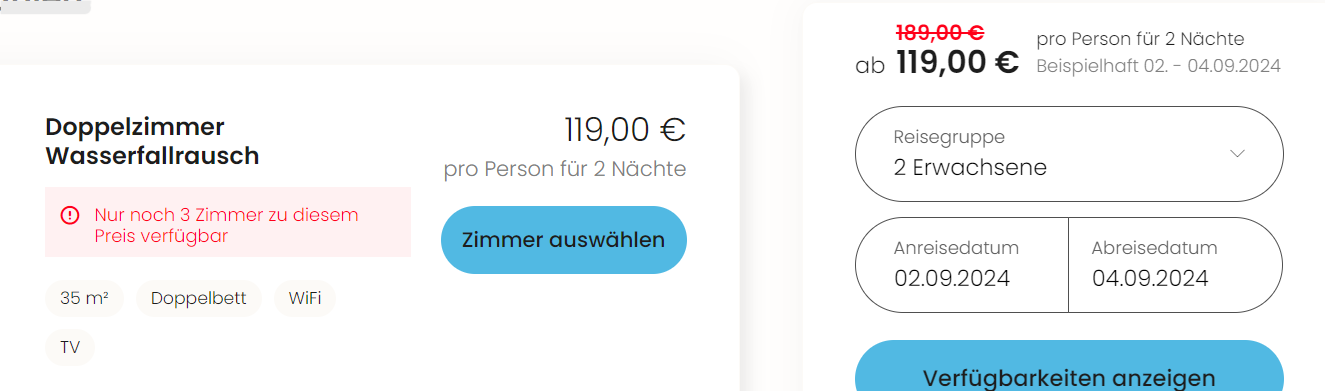Click the TV amenity tag
Screen dimensions: 1325x391
pos(70,348)
